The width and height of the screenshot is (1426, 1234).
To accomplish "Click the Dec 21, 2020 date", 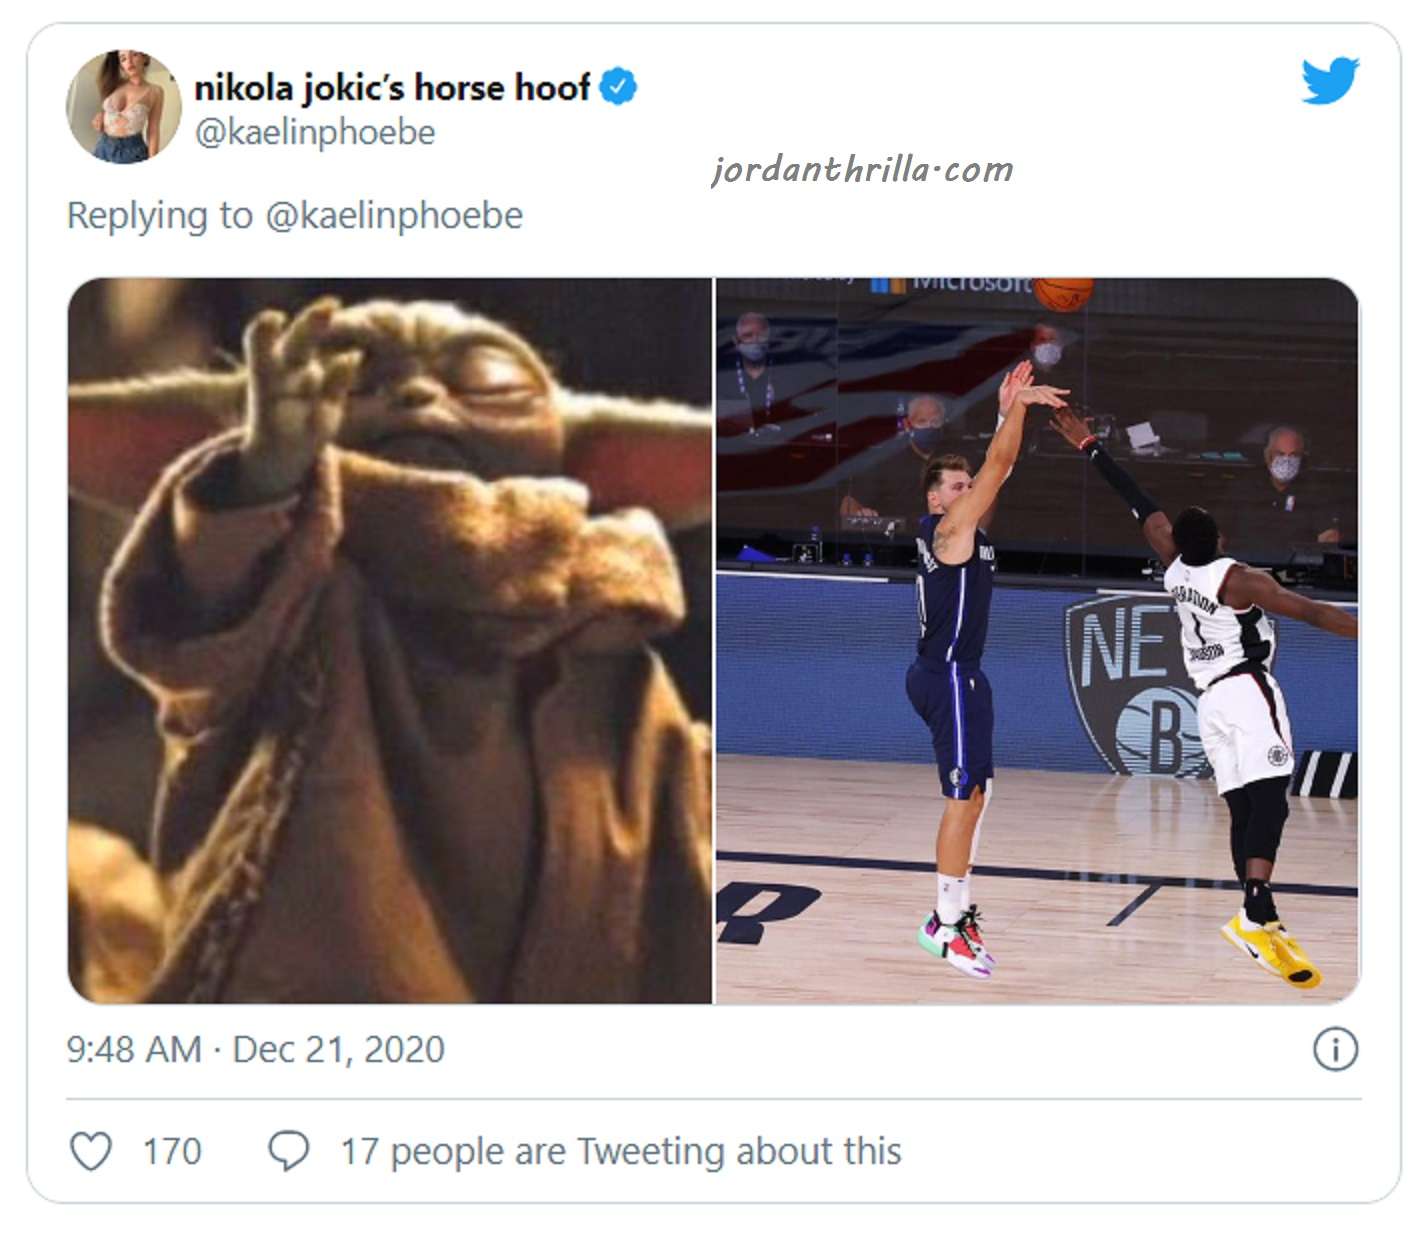I will pos(339,1049).
